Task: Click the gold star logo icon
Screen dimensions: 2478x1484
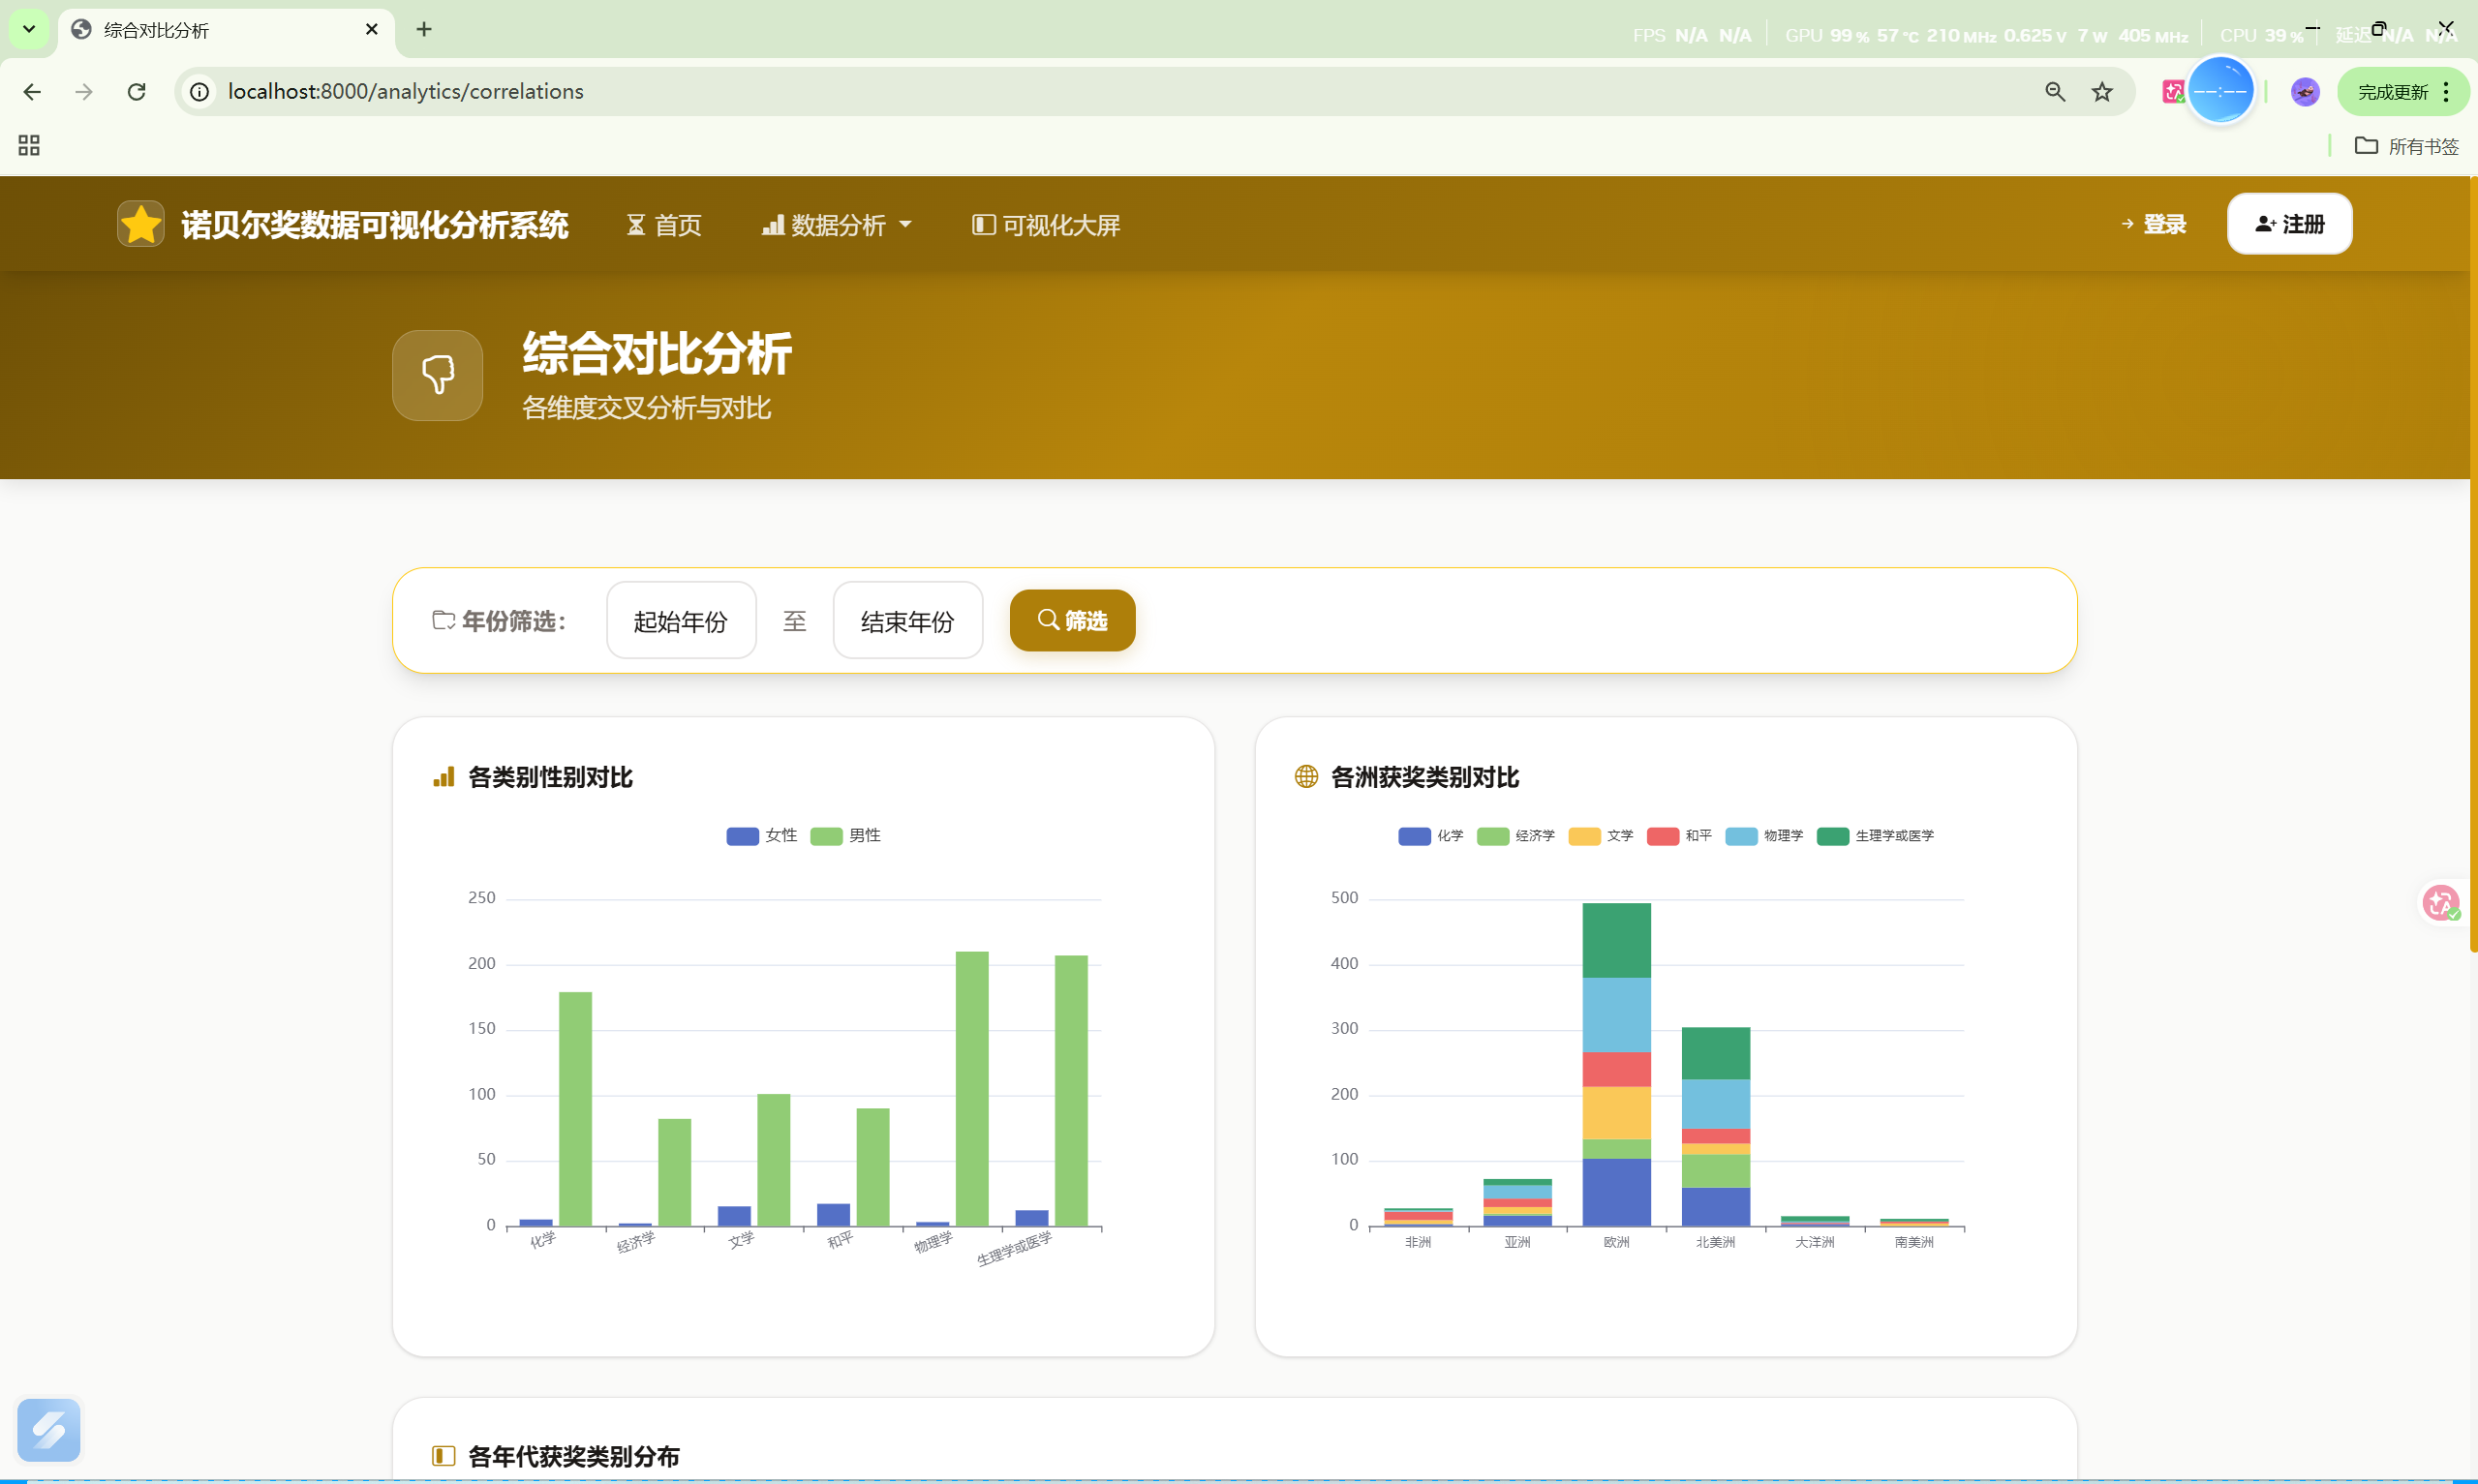Action: click(x=140, y=224)
